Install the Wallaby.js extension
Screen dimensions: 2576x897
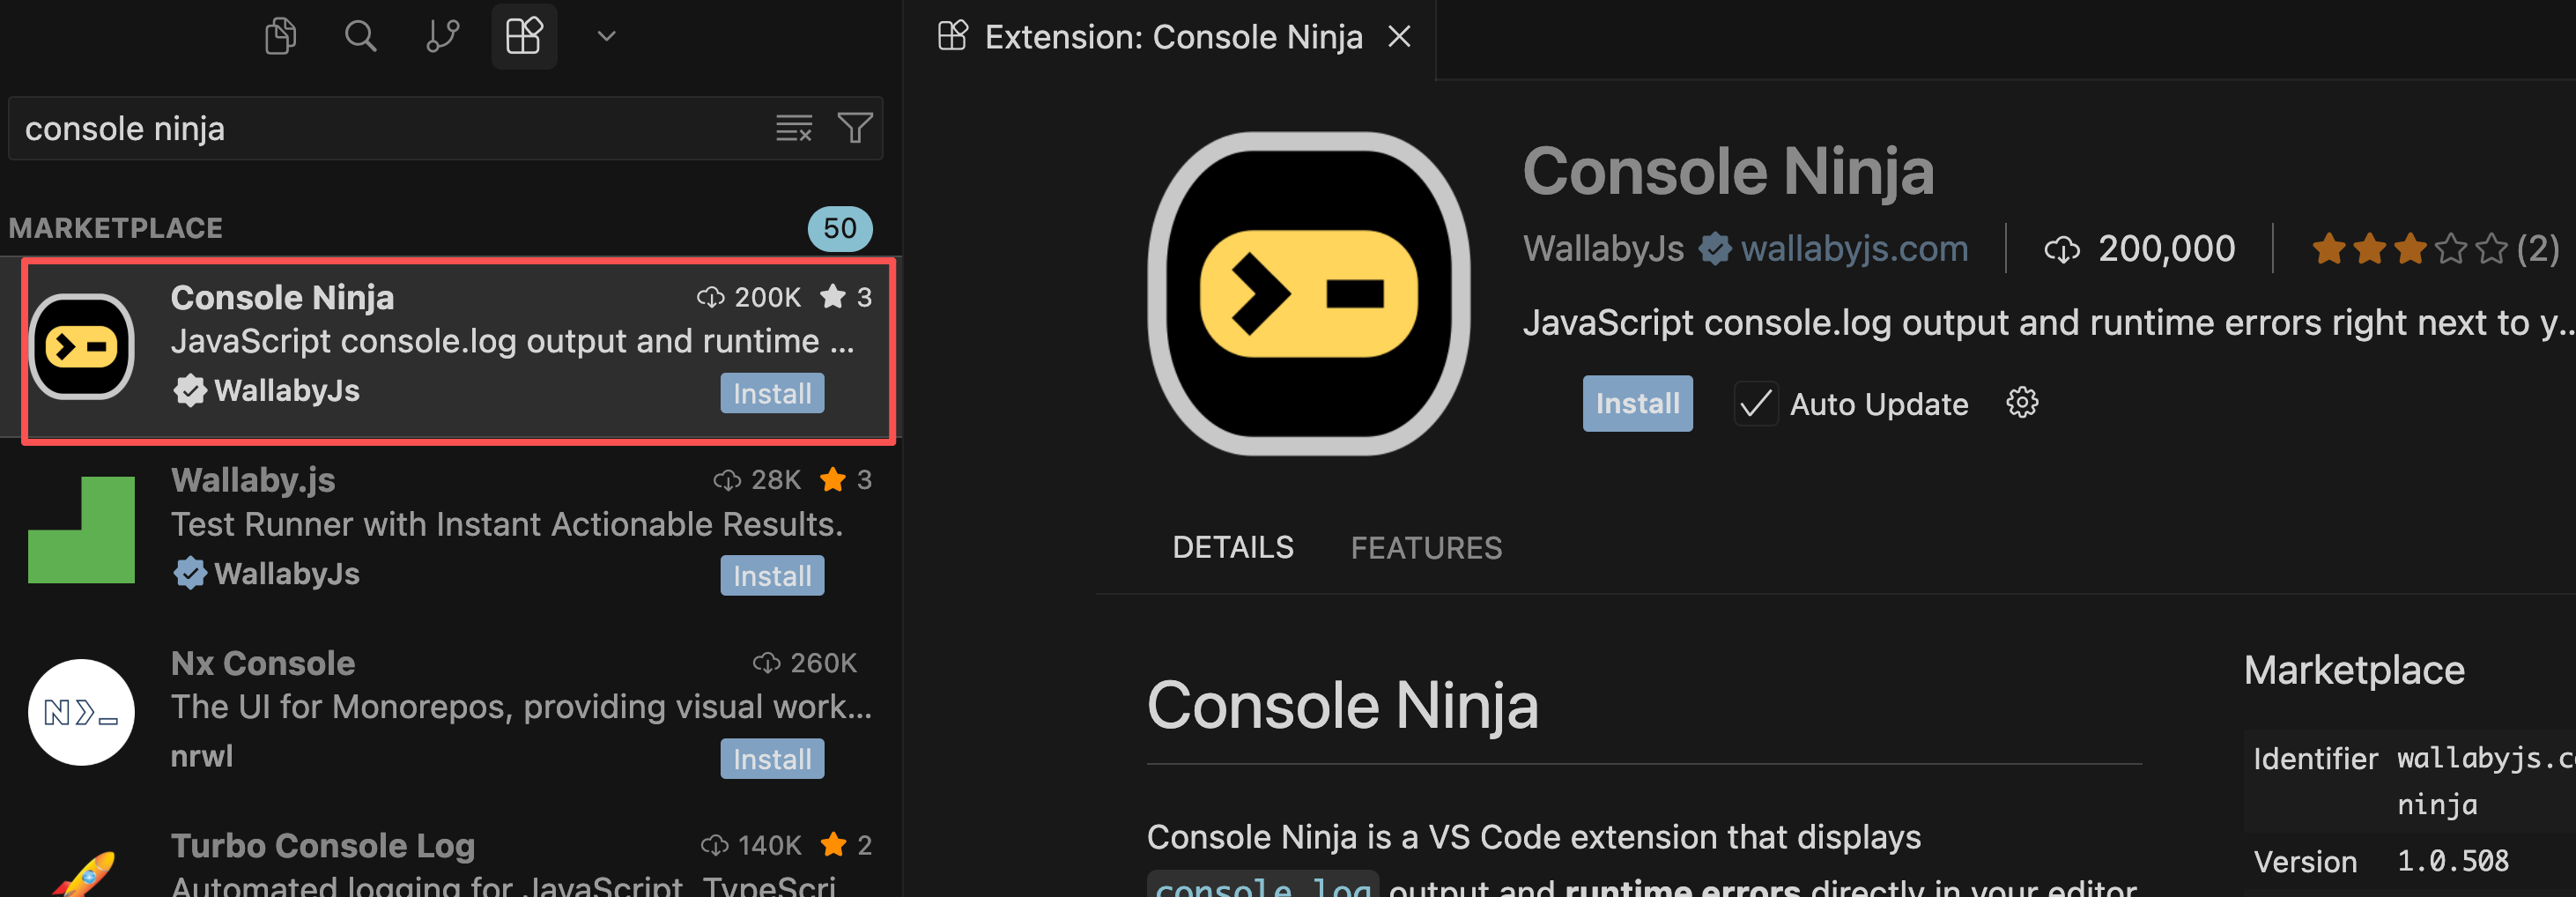coord(772,576)
